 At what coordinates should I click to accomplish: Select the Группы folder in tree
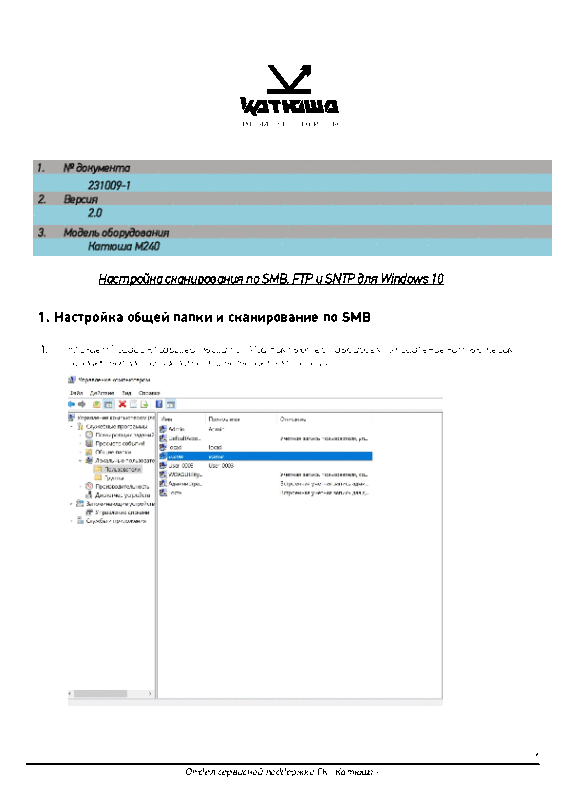(110, 478)
